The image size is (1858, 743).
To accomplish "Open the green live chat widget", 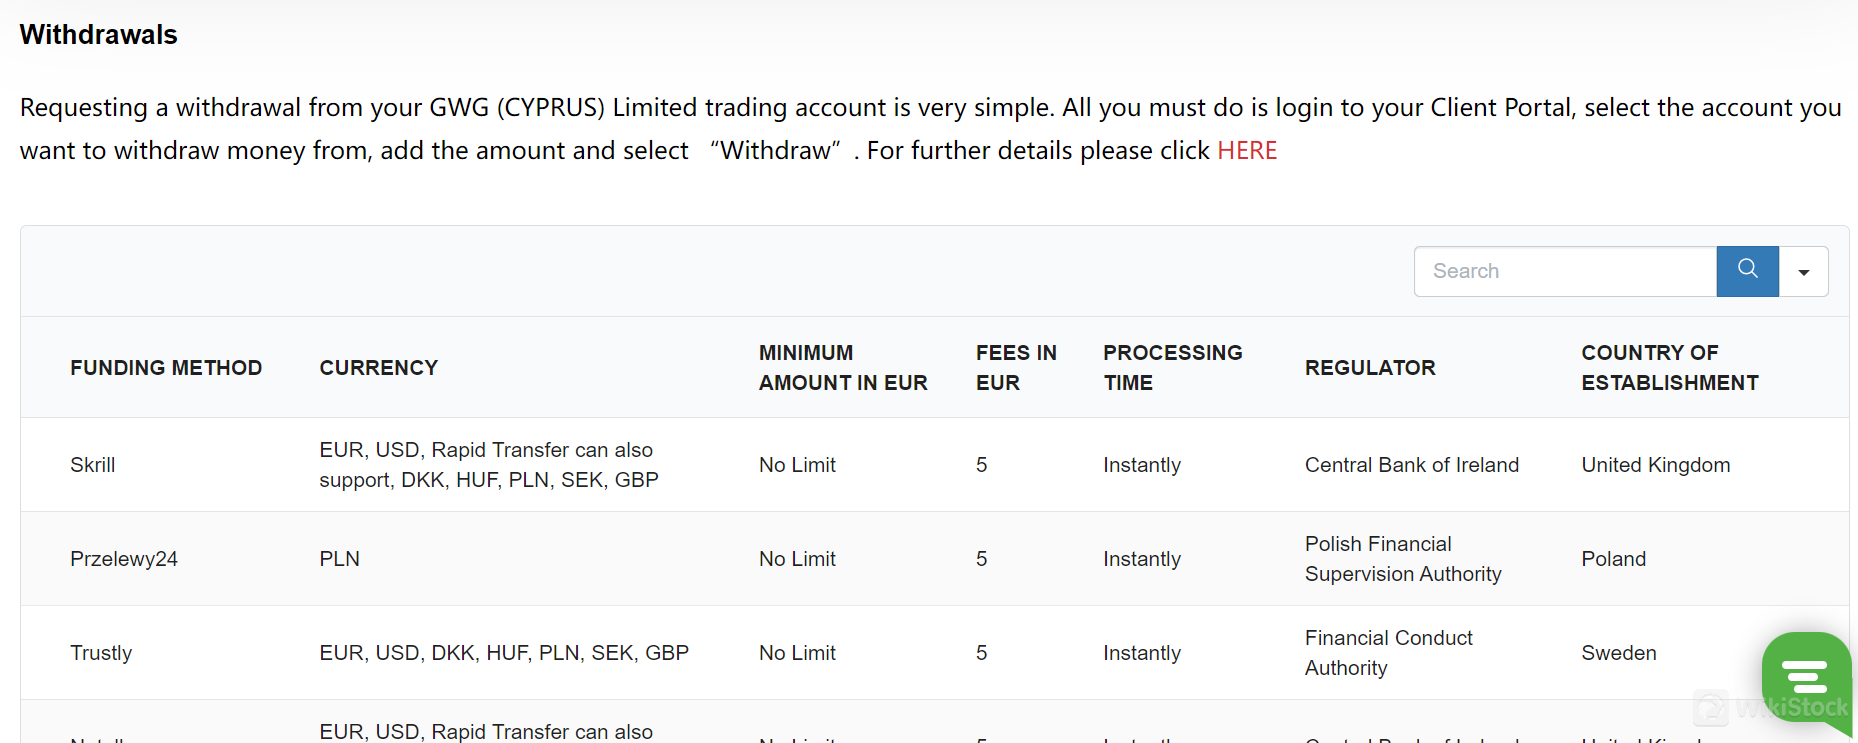I will point(1805,677).
